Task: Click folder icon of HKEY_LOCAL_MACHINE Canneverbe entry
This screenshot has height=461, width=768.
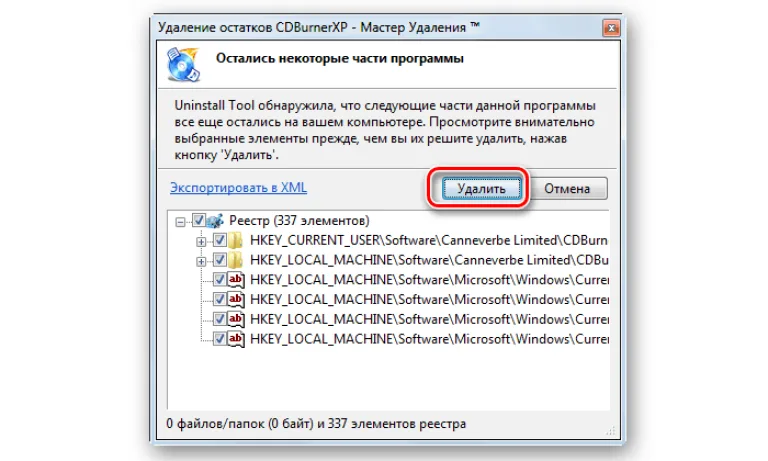Action: [236, 260]
